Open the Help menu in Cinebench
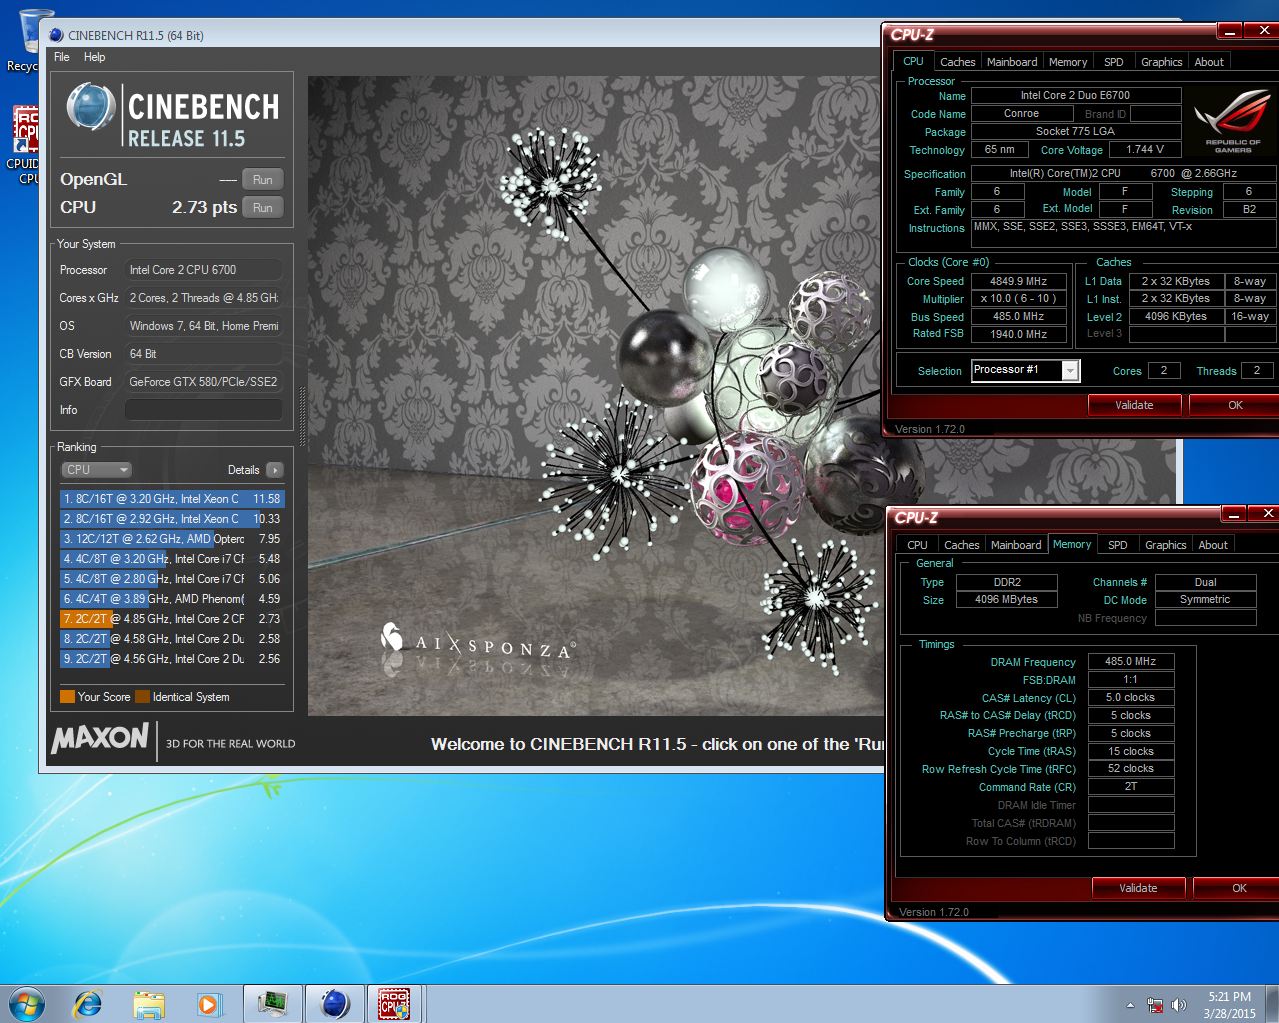The height and width of the screenshot is (1023, 1279). click(x=94, y=57)
